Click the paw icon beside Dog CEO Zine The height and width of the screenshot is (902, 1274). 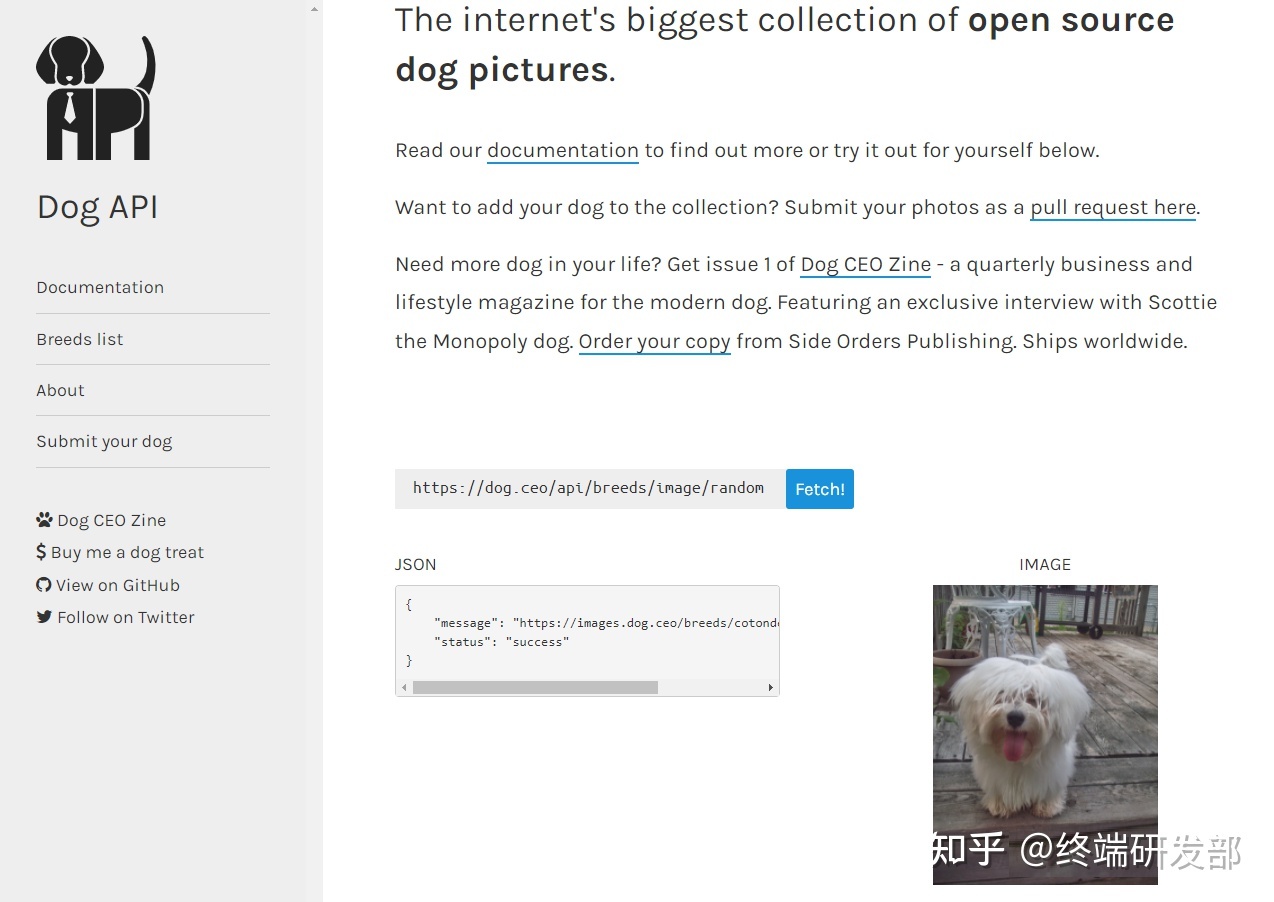pyautogui.click(x=44, y=520)
